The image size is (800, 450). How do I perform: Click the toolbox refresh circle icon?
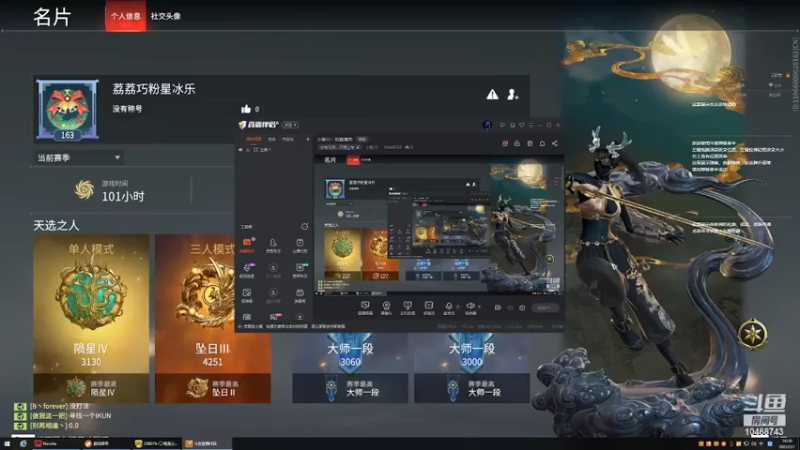305,227
